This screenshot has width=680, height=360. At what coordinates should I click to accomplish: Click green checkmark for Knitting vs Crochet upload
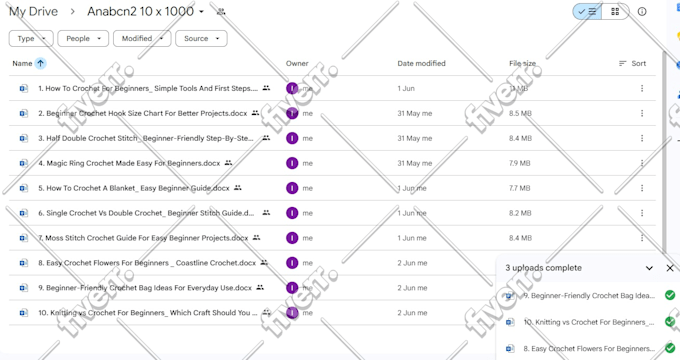pos(670,322)
